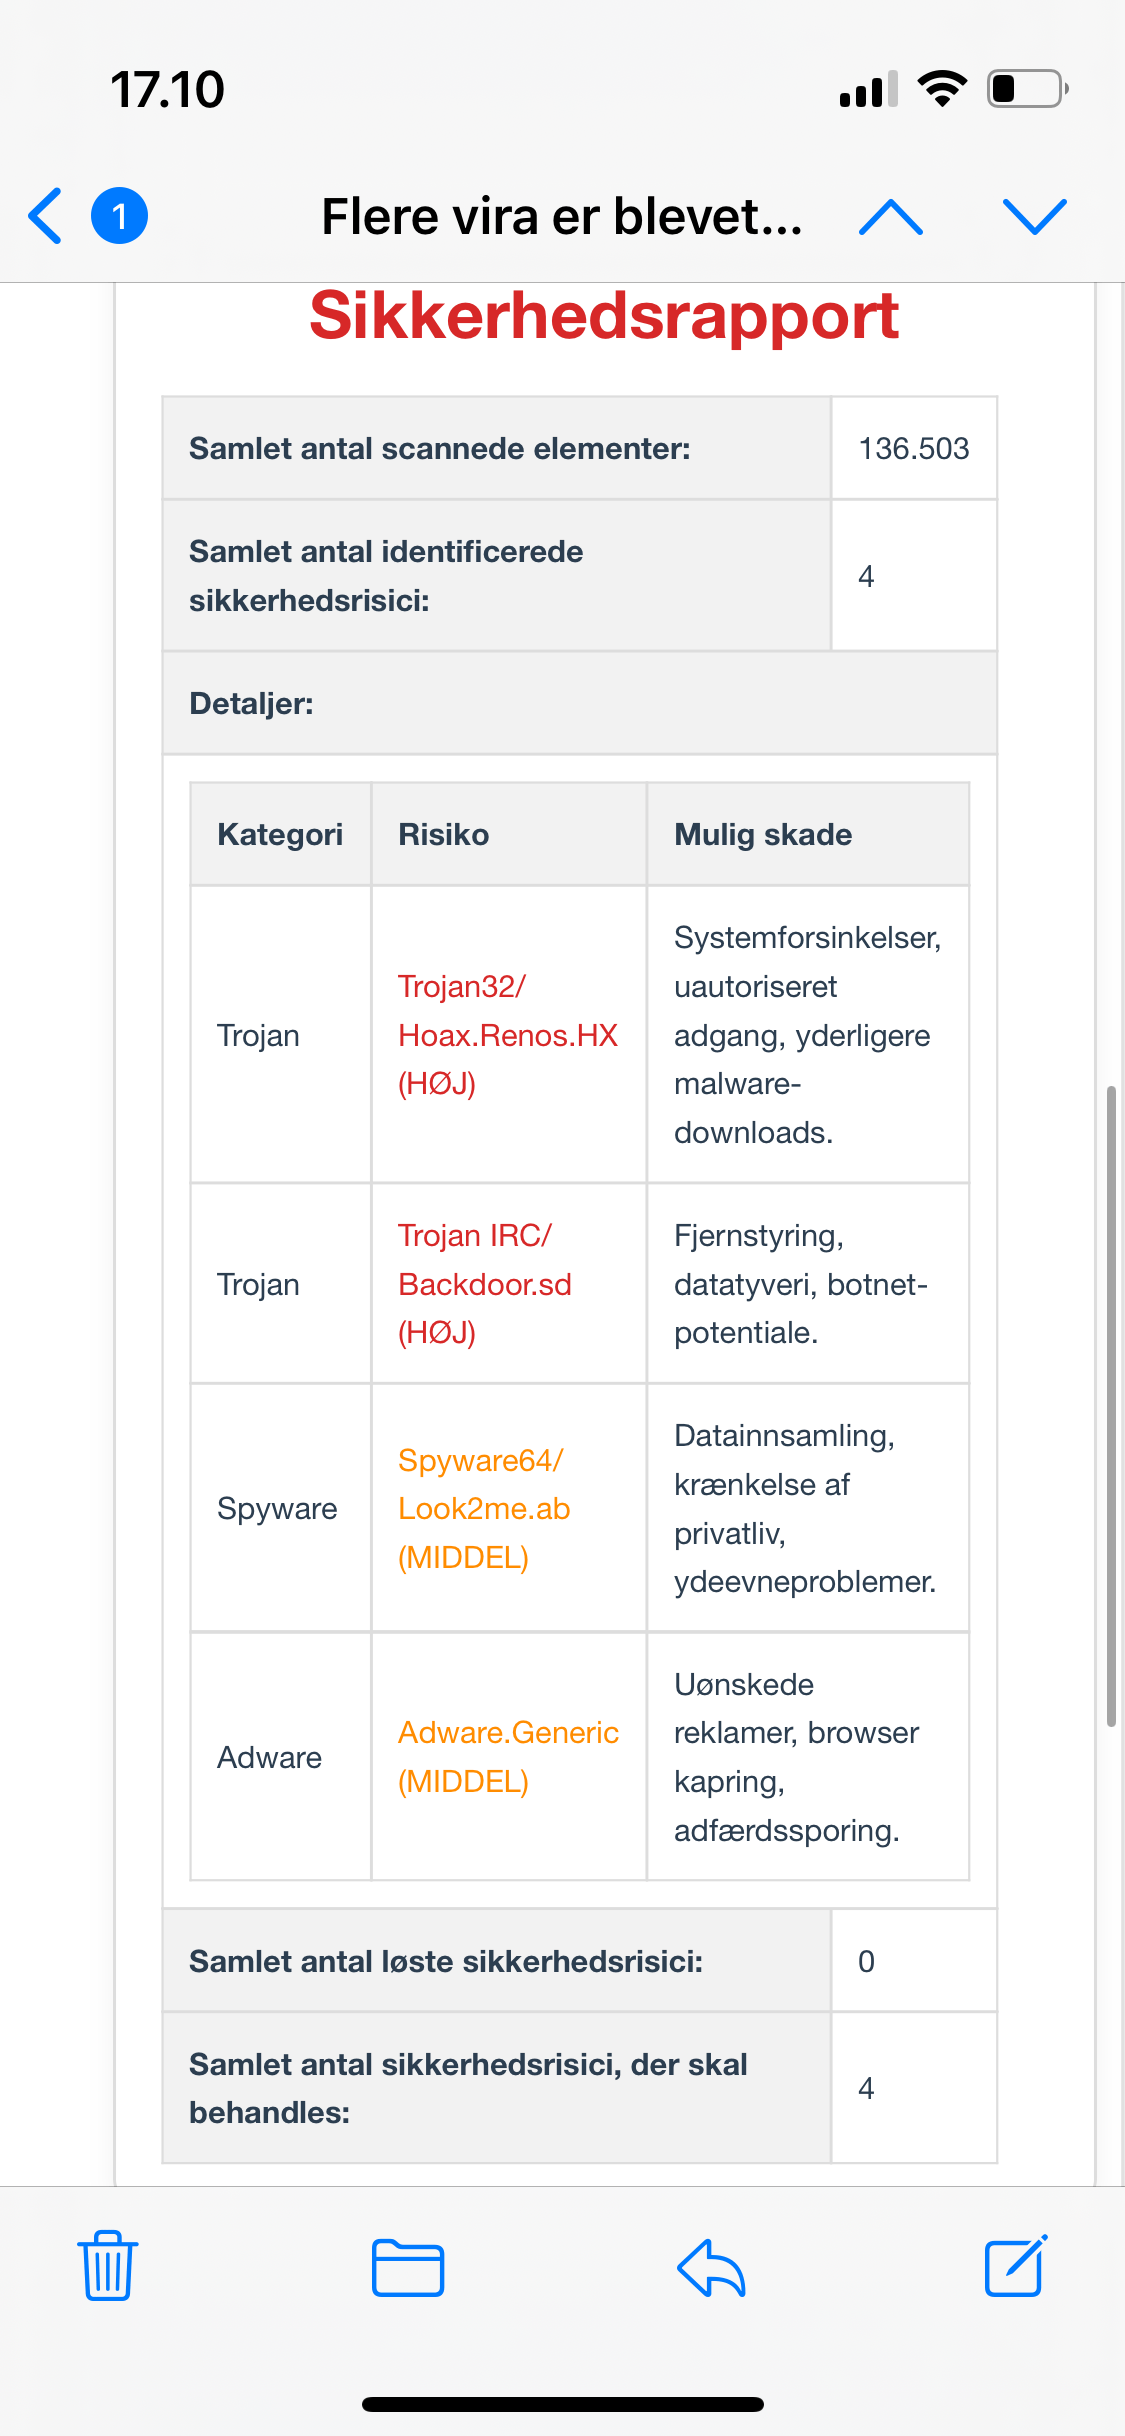Reply using the reply arrow icon

click(712, 2266)
